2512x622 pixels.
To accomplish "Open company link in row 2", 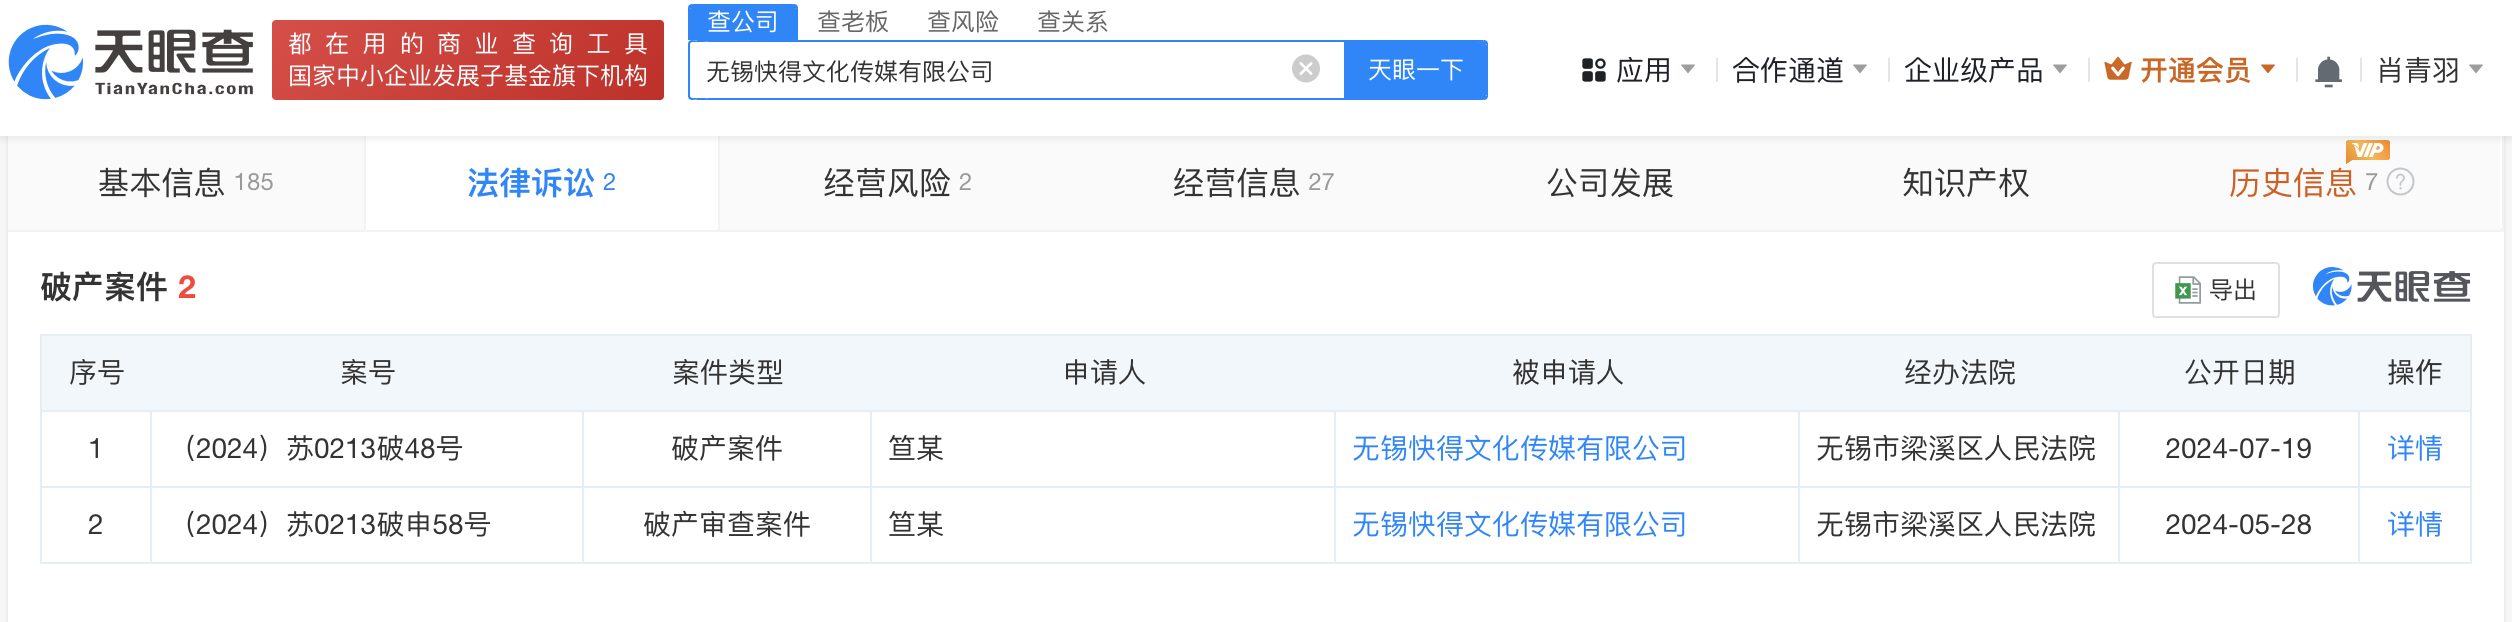I will click(1519, 524).
